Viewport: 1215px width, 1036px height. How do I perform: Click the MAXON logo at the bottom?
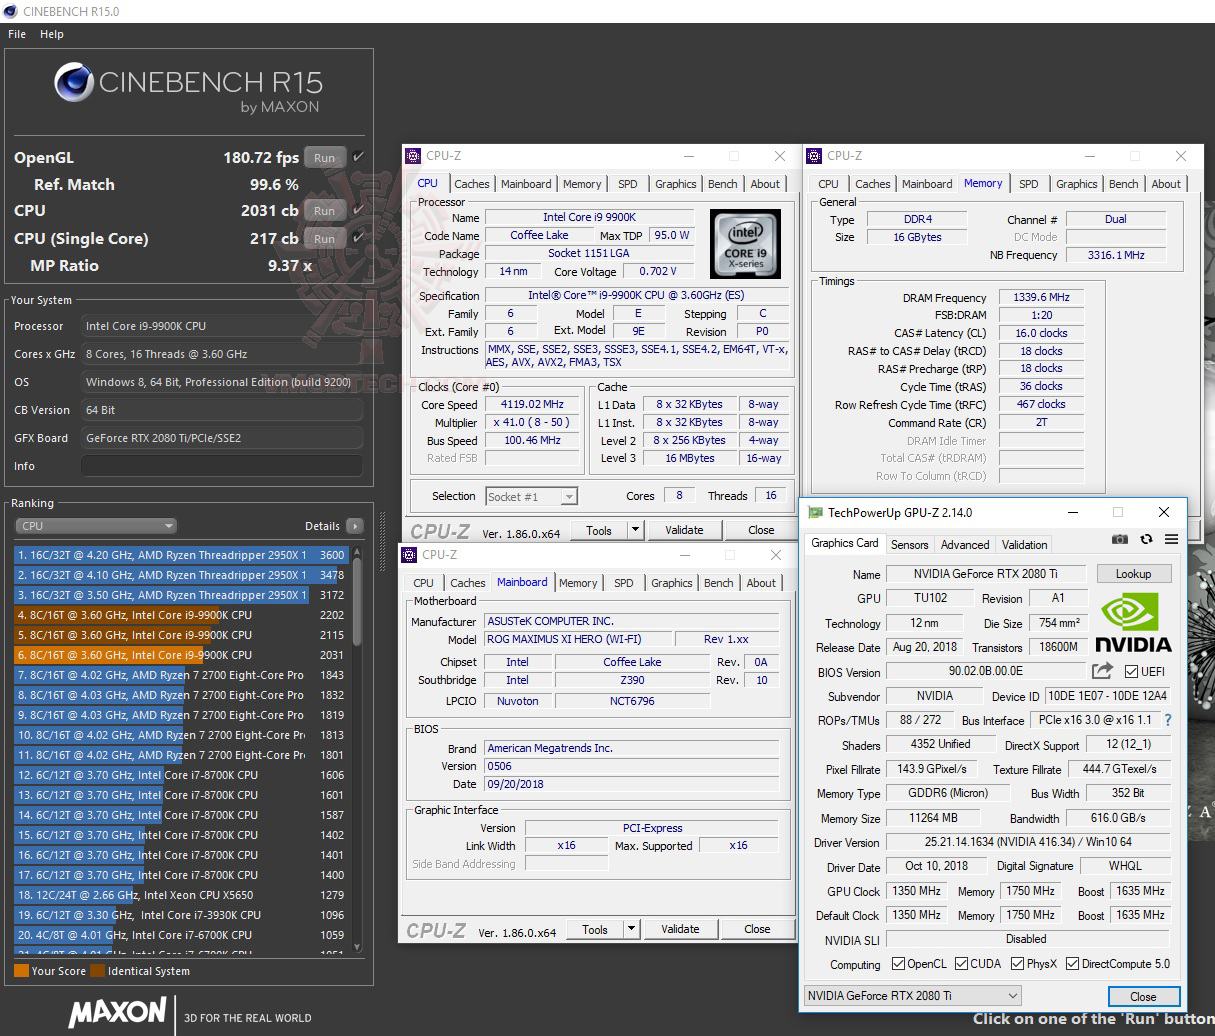(117, 1012)
